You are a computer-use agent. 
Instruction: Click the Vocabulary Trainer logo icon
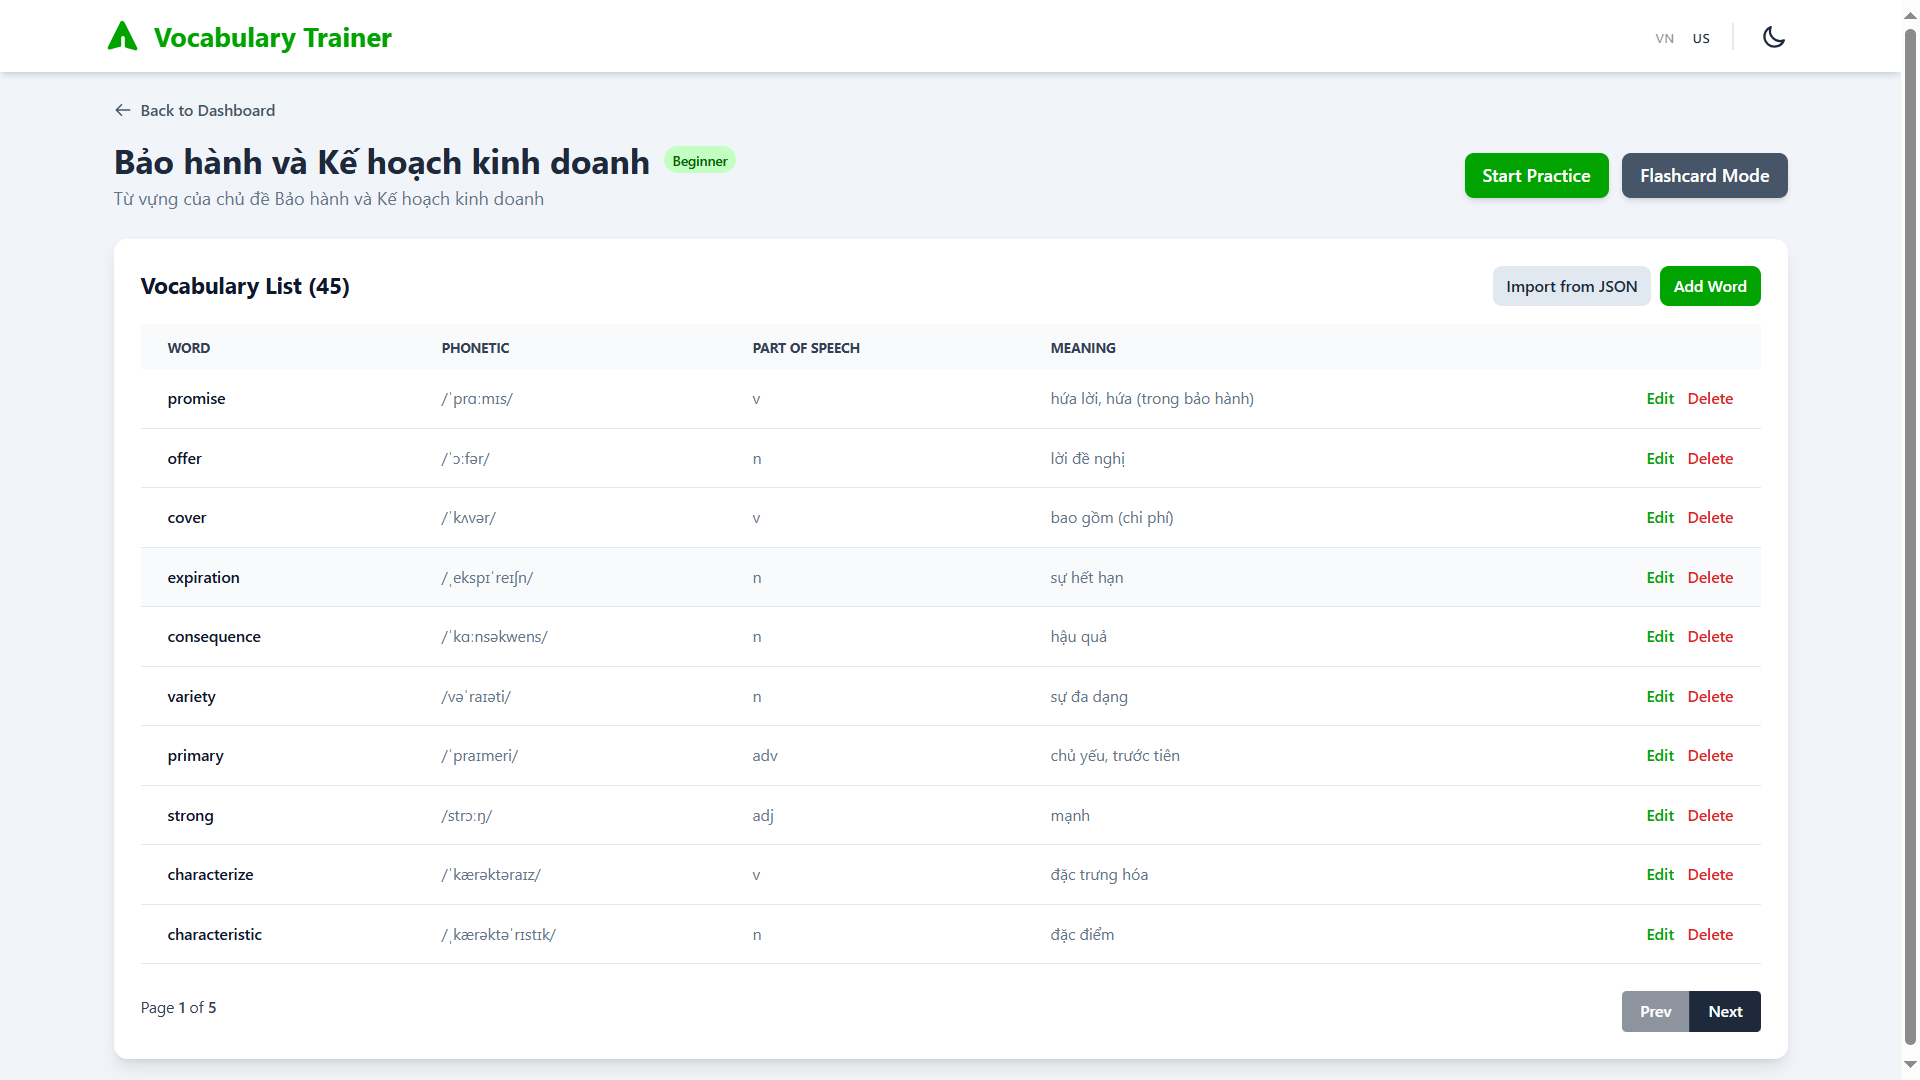point(122,37)
